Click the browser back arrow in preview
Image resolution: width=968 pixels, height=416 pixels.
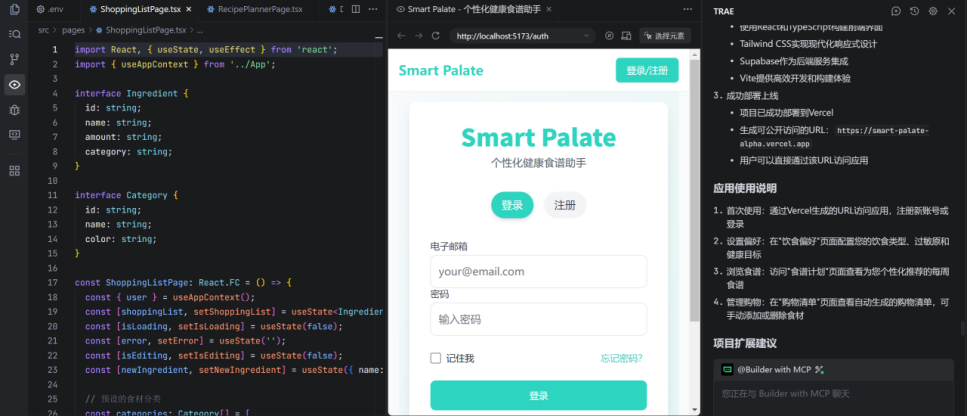click(401, 36)
